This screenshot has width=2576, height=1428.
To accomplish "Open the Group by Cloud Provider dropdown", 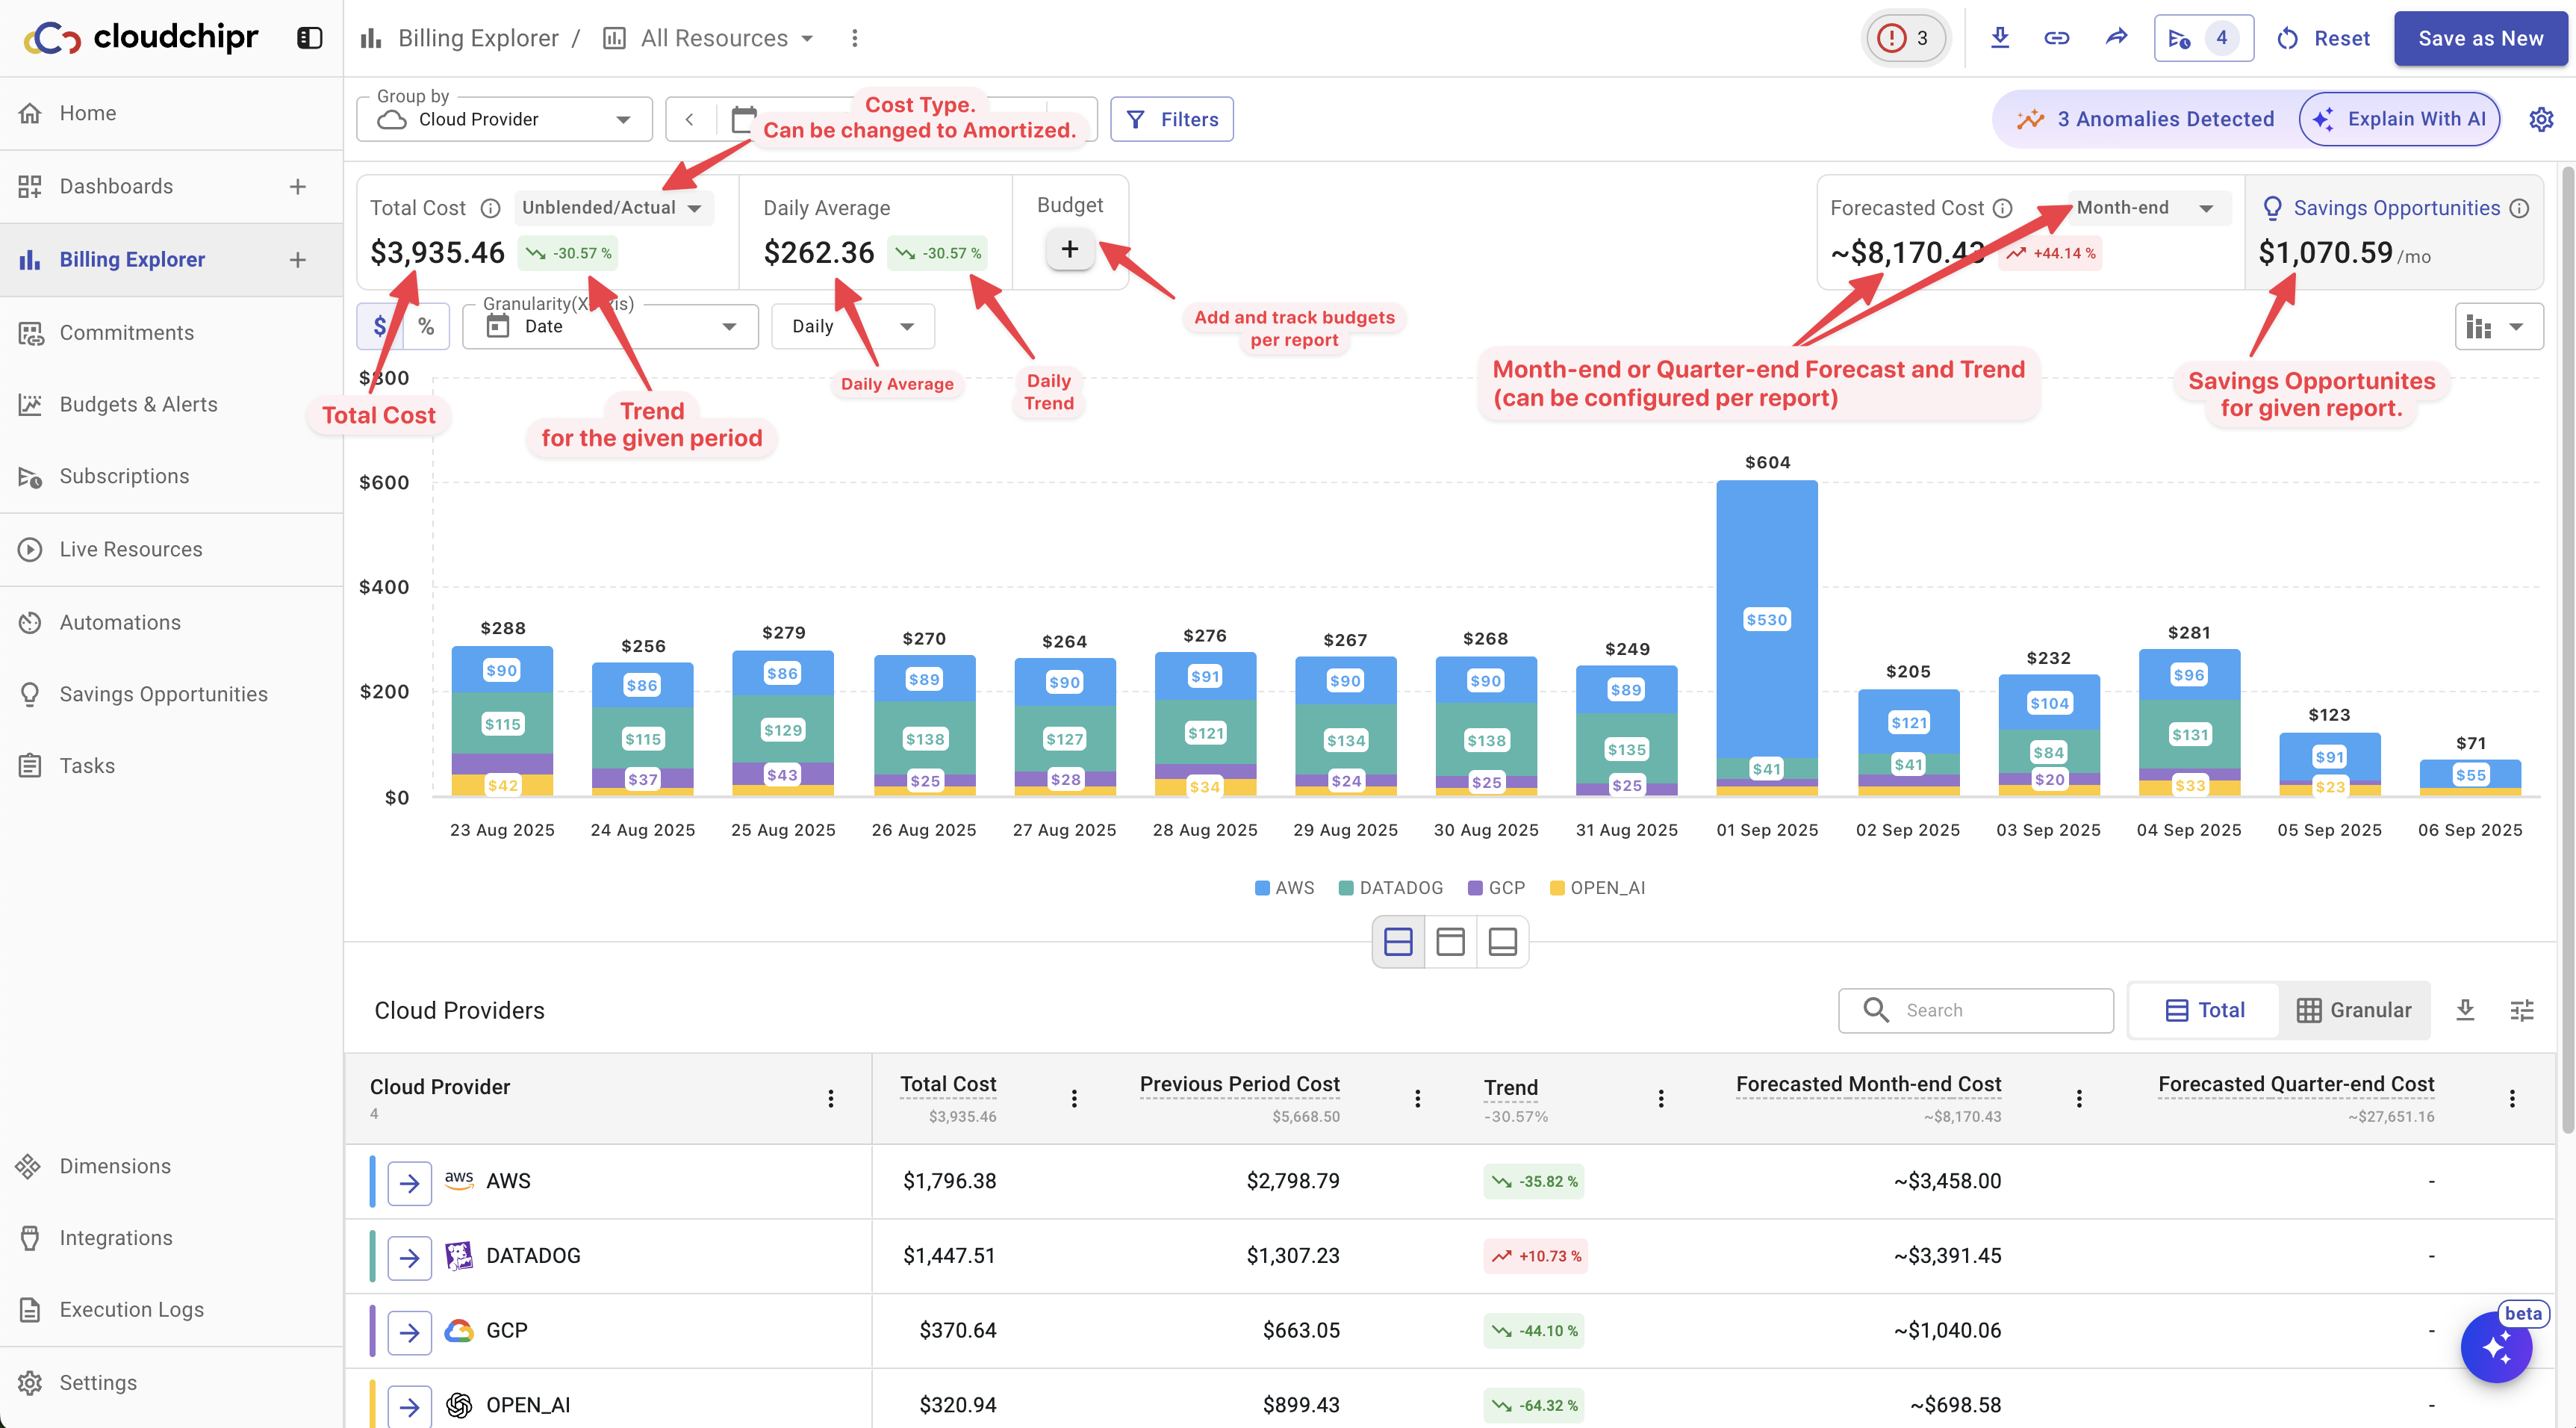I will click(504, 120).
